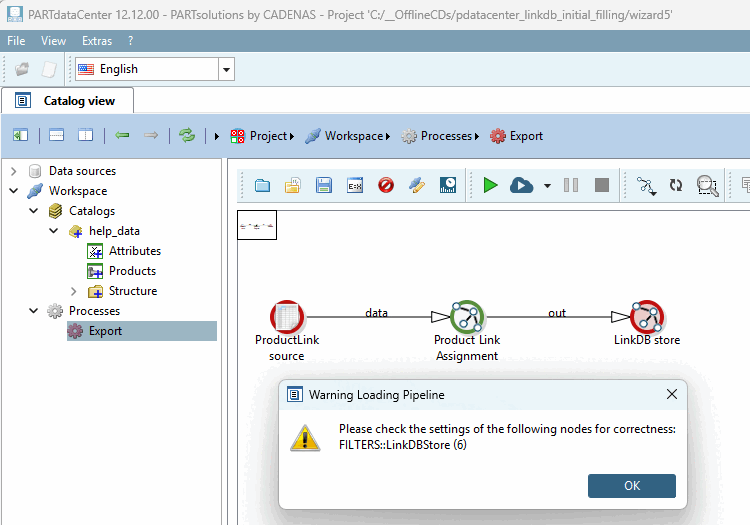Click the cloud run icon
The height and width of the screenshot is (525, 750).
click(x=521, y=185)
